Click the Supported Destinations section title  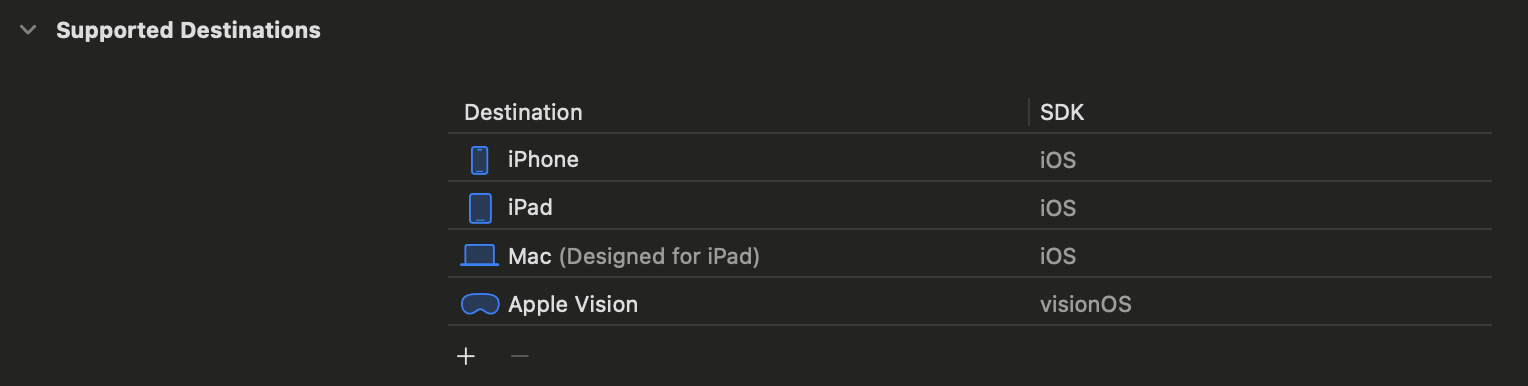(188, 30)
